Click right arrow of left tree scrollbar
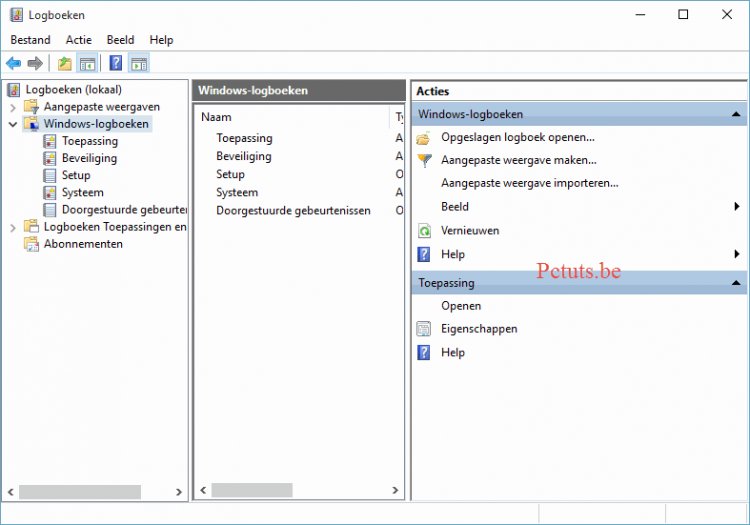Image resolution: width=750 pixels, height=525 pixels. [x=178, y=492]
